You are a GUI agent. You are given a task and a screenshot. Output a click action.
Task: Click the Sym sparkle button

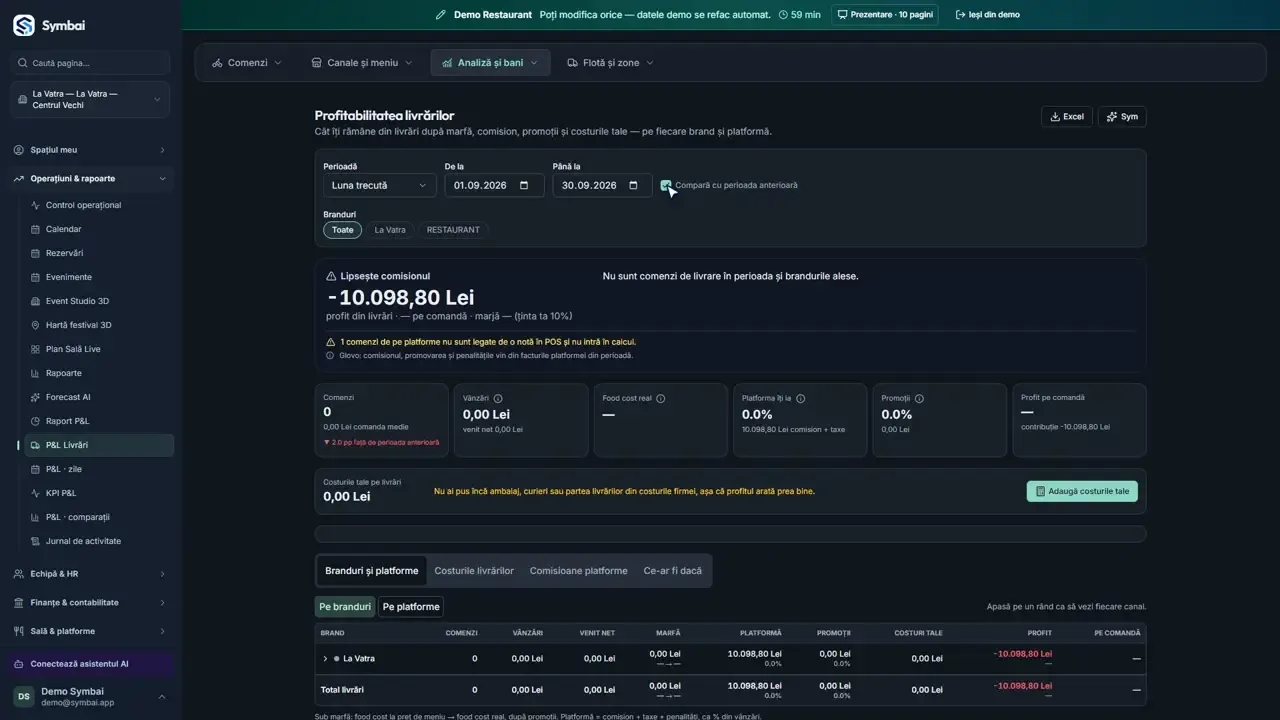click(1122, 117)
